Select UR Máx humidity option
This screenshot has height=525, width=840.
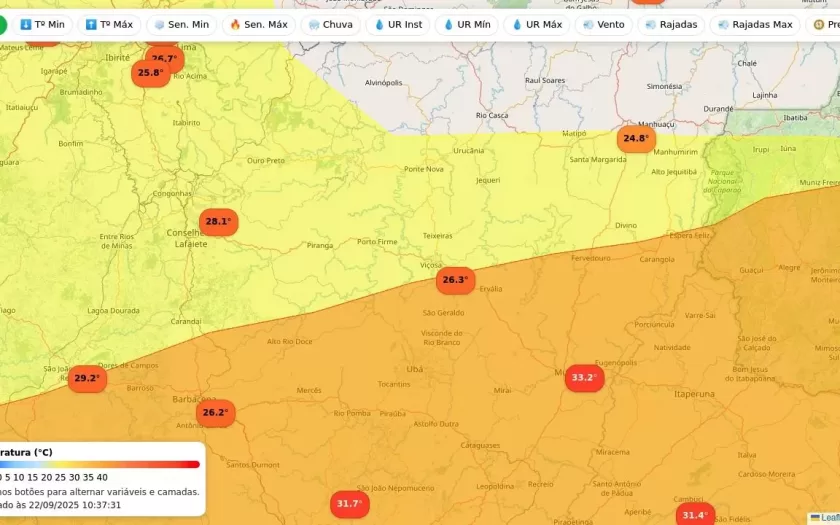(537, 24)
